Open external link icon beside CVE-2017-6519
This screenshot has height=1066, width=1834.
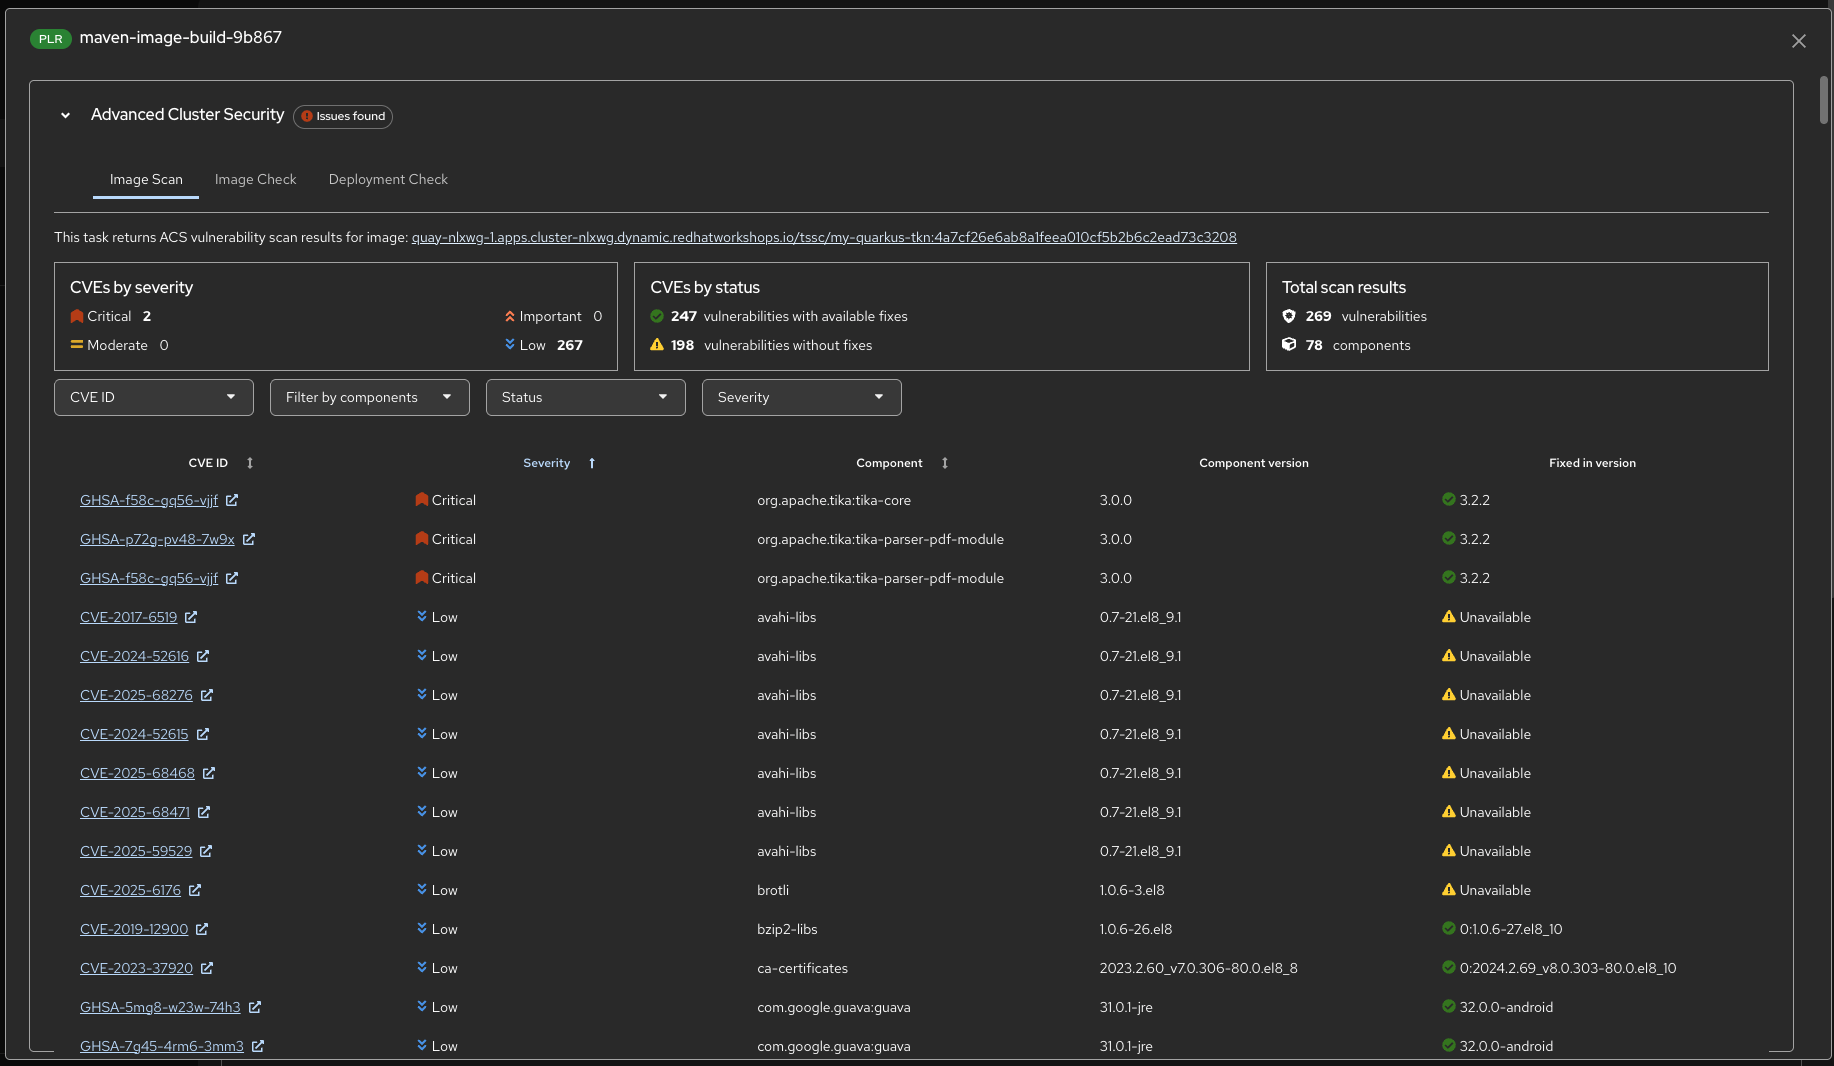tap(191, 617)
